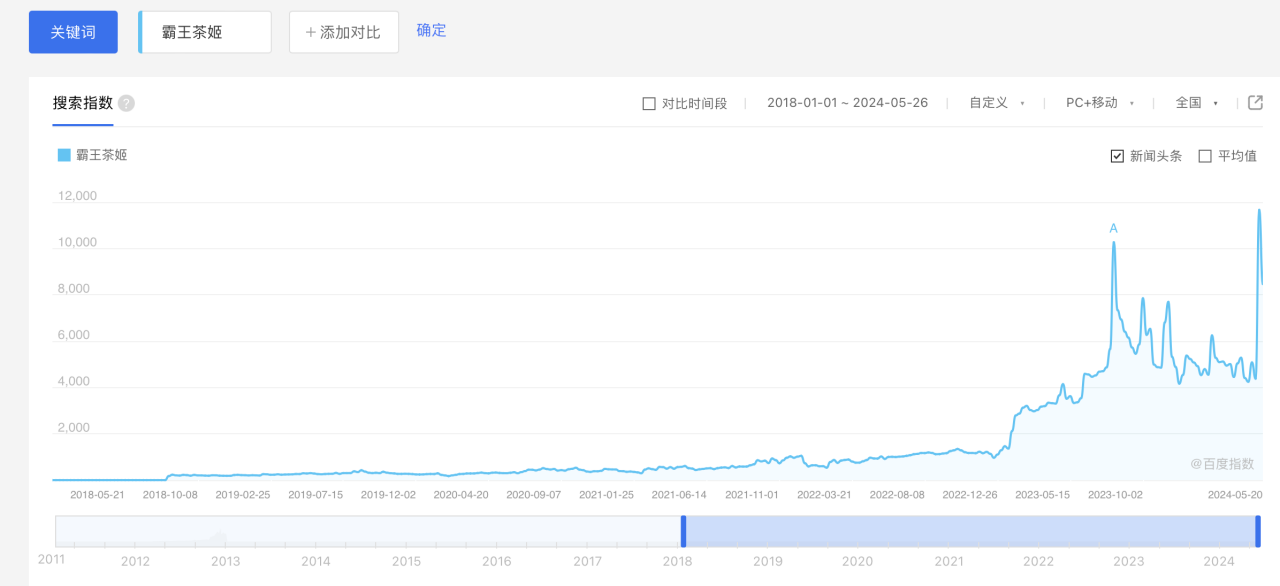
Task: Click the blue 霸王茶姬 legend square
Action: [64, 155]
